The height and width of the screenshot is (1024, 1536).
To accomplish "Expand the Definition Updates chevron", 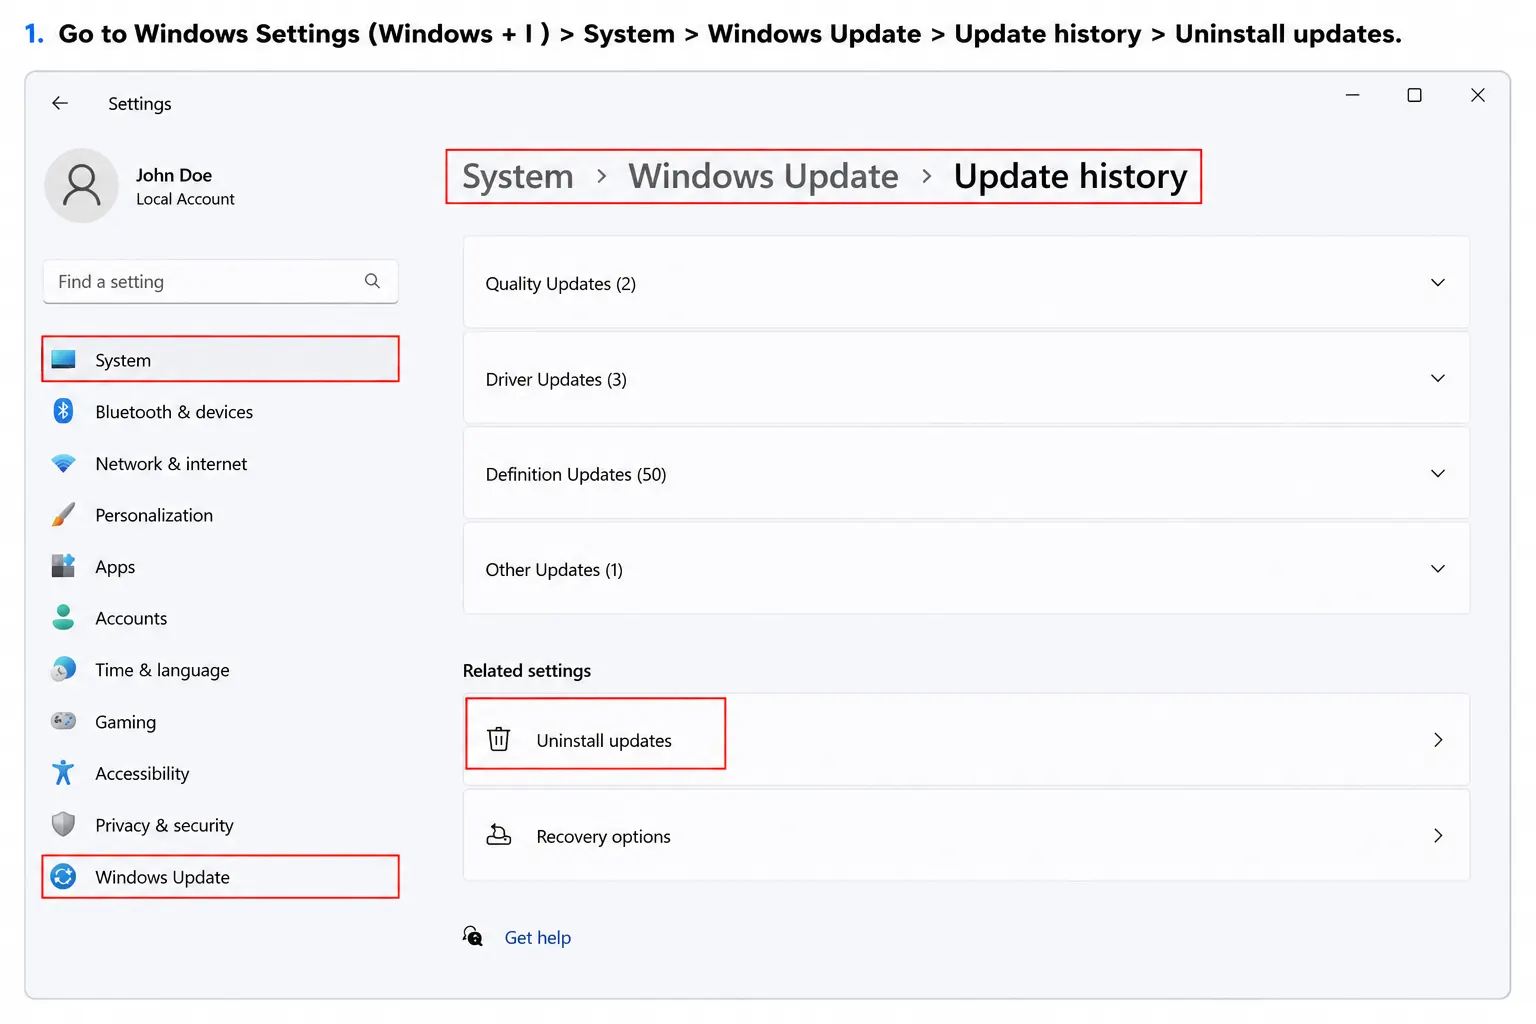I will click(x=1437, y=474).
